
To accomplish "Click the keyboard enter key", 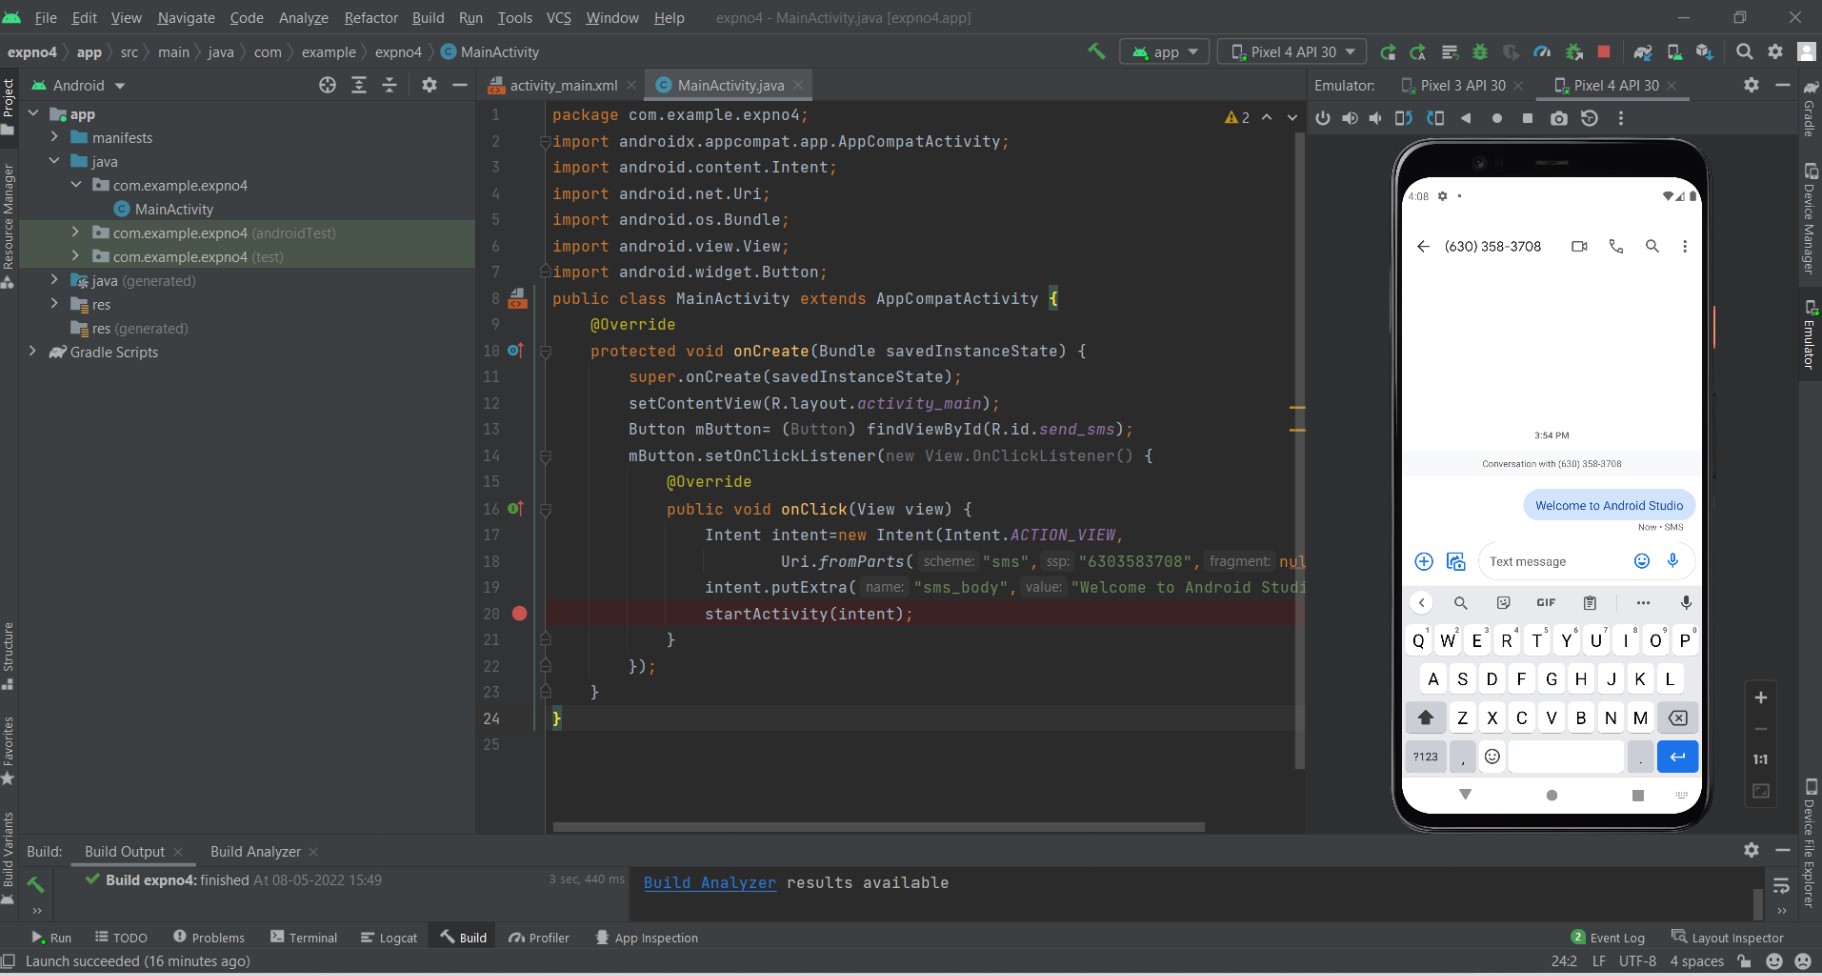I will point(1677,756).
